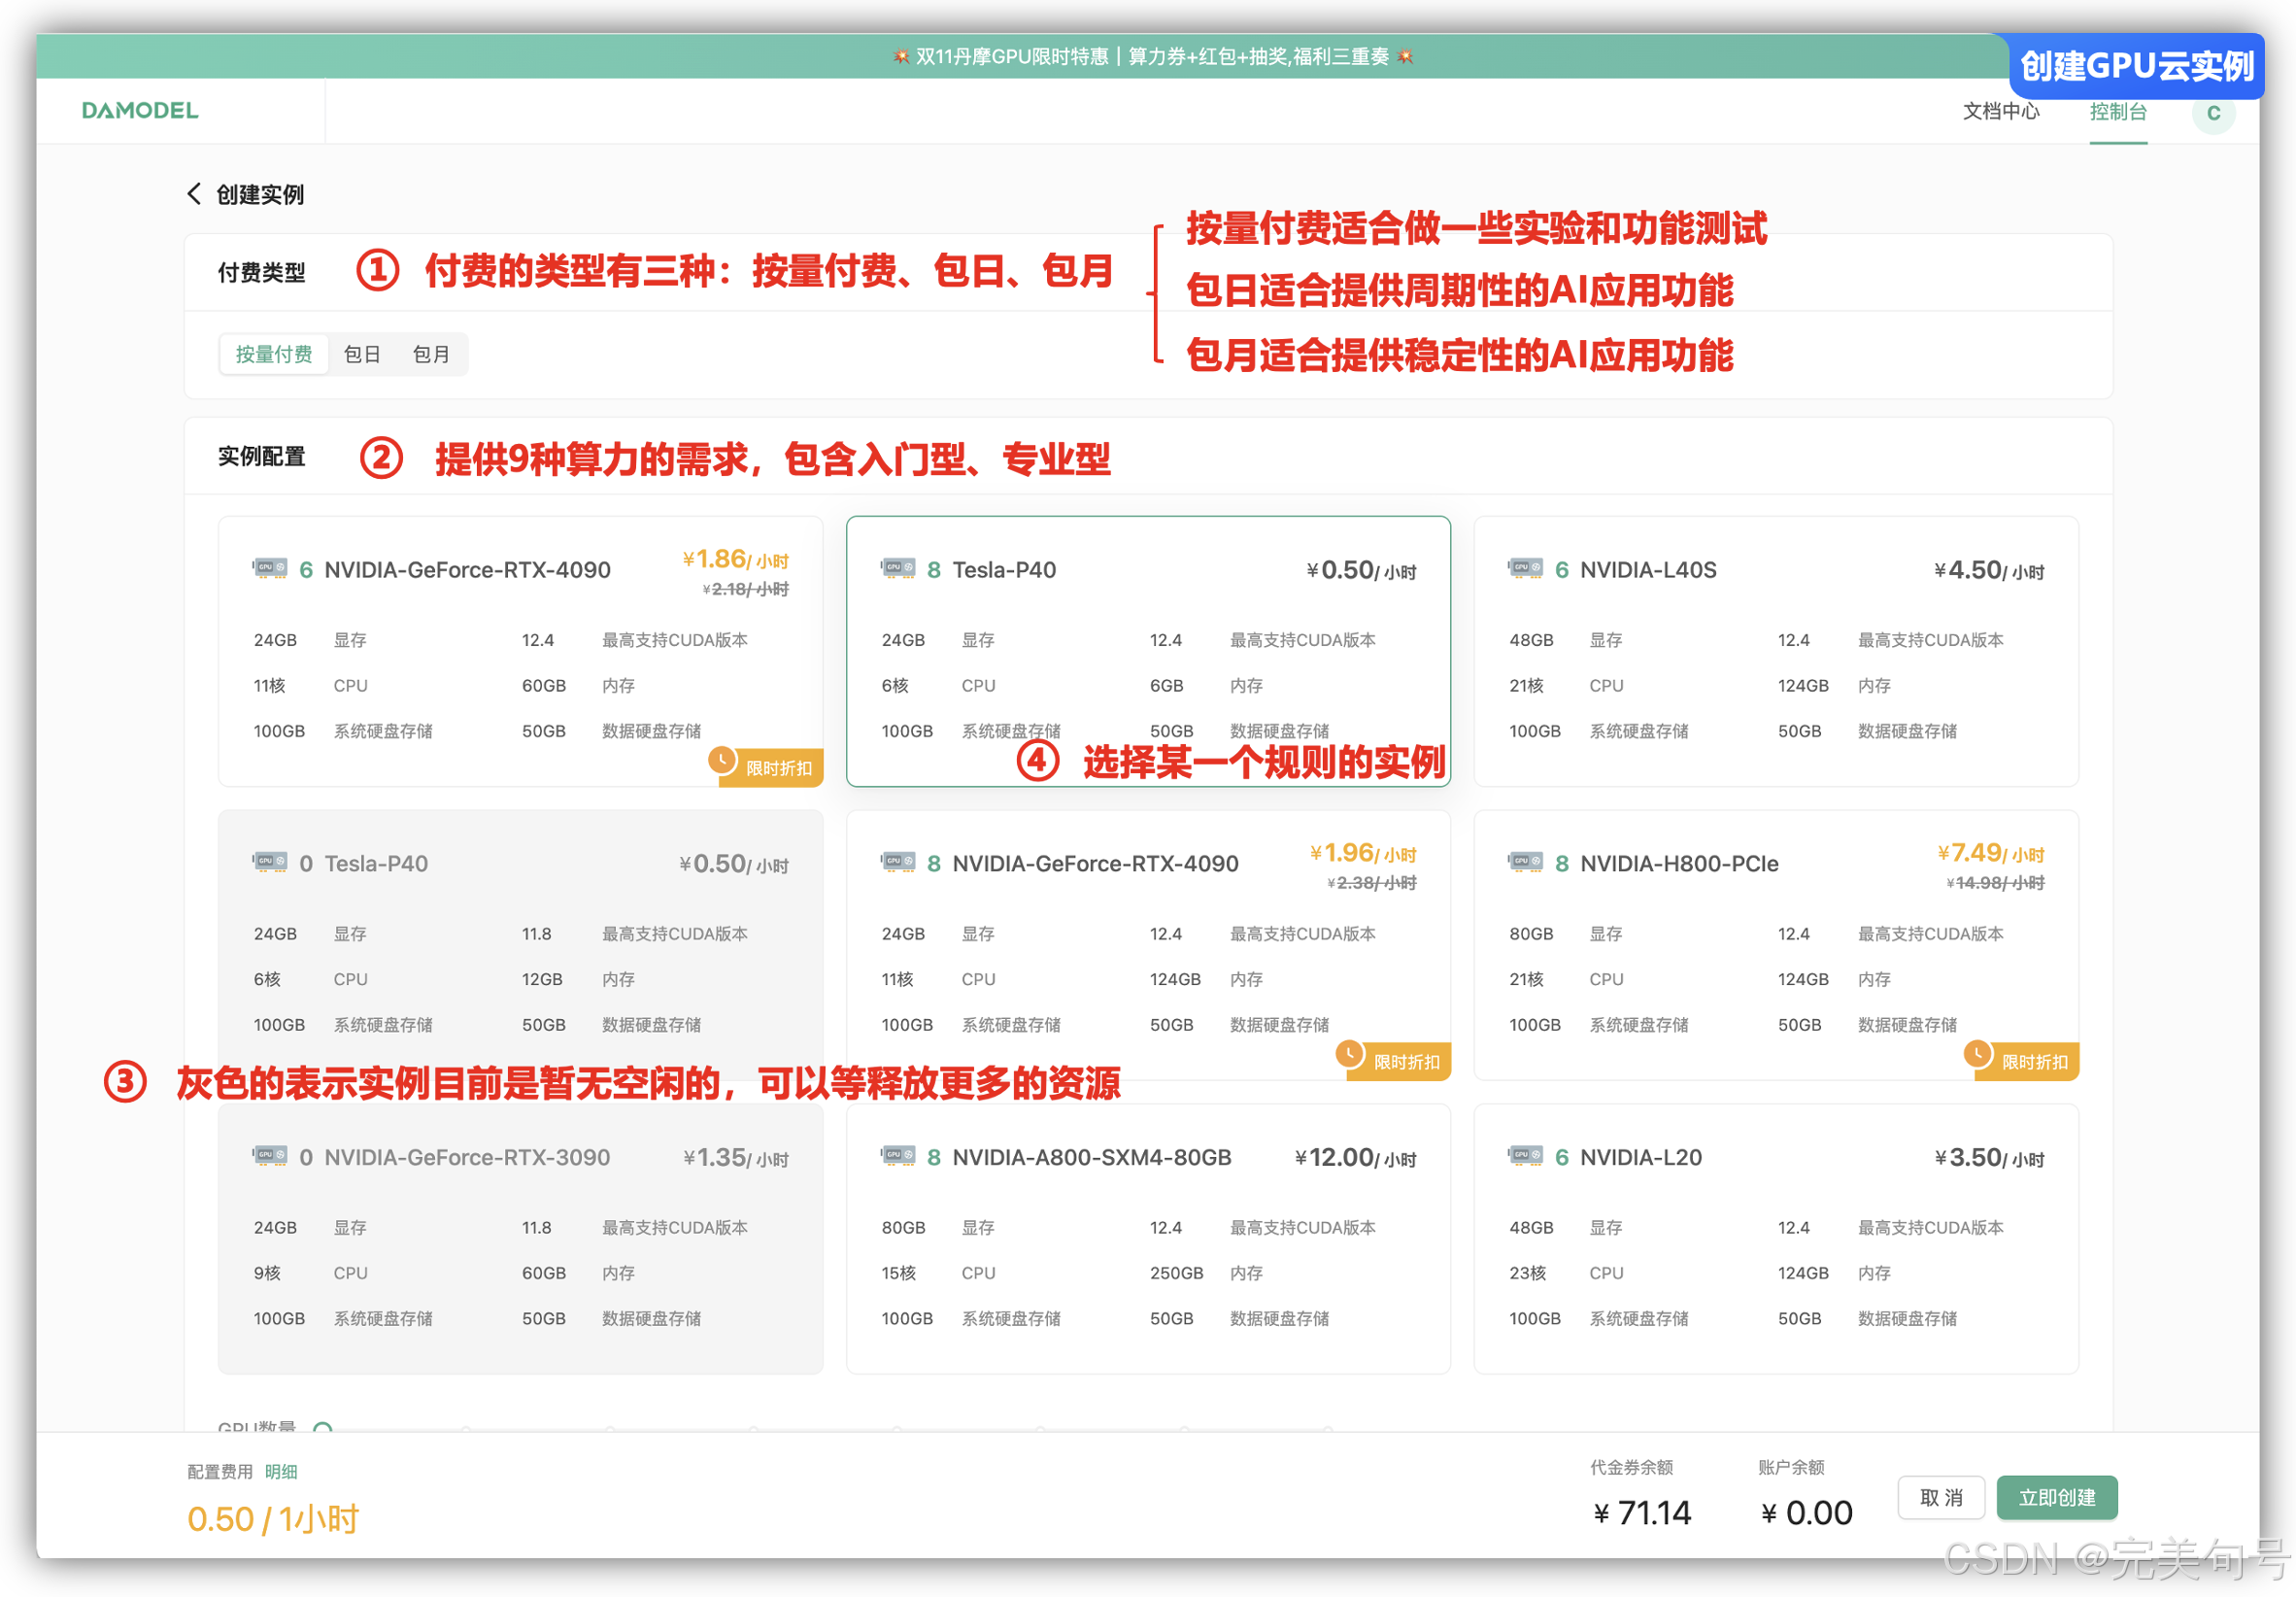The height and width of the screenshot is (1597, 2296).
Task: Click the back arrow beside 创建实例
Action: pos(194,194)
